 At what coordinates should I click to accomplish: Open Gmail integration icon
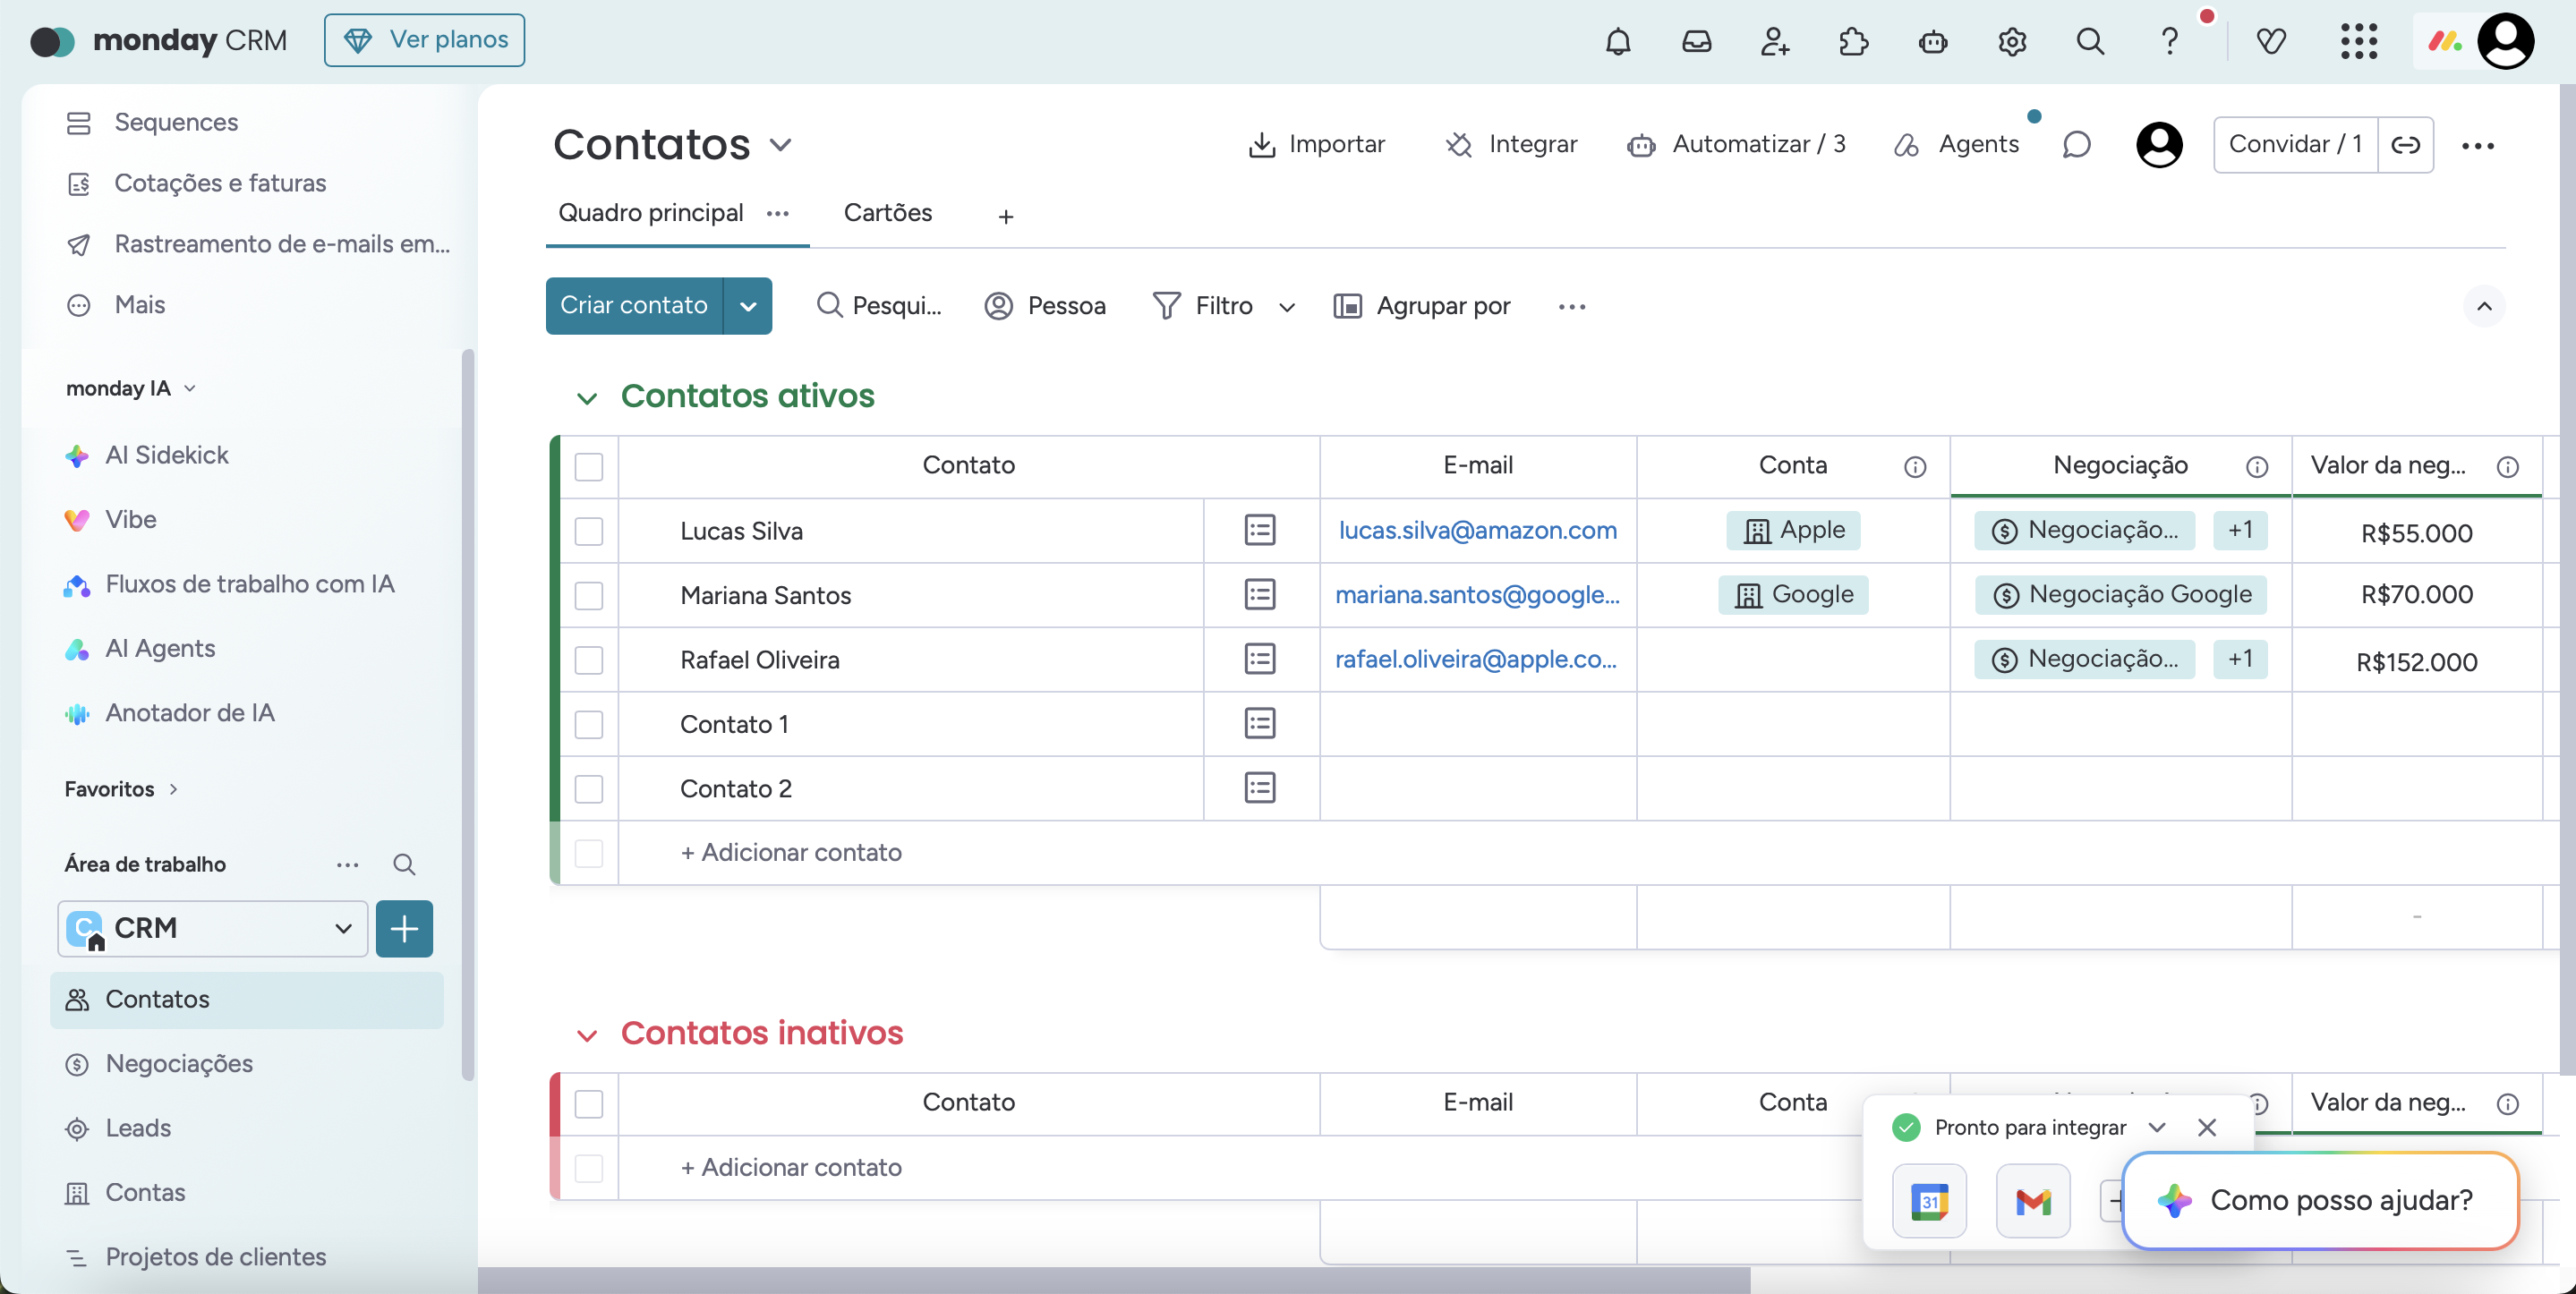pyautogui.click(x=2033, y=1201)
